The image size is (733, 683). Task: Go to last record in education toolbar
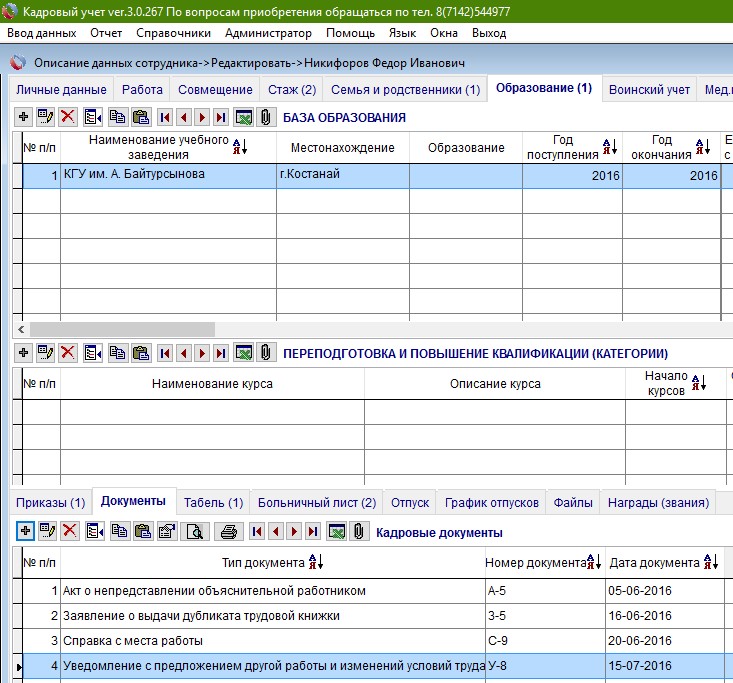tap(221, 117)
